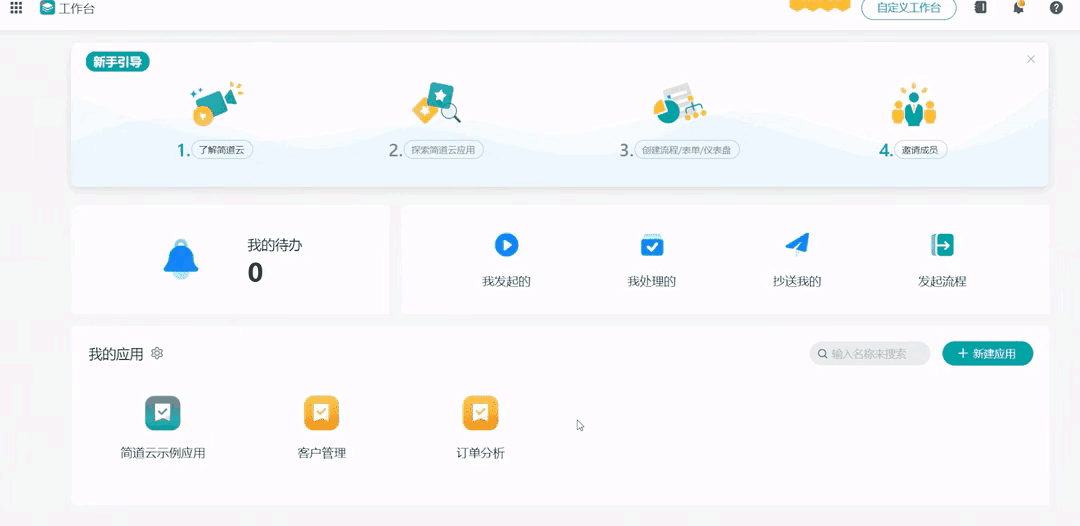Click the 自定义工作台 button
Screen dimensions: 1080x526
point(908,8)
